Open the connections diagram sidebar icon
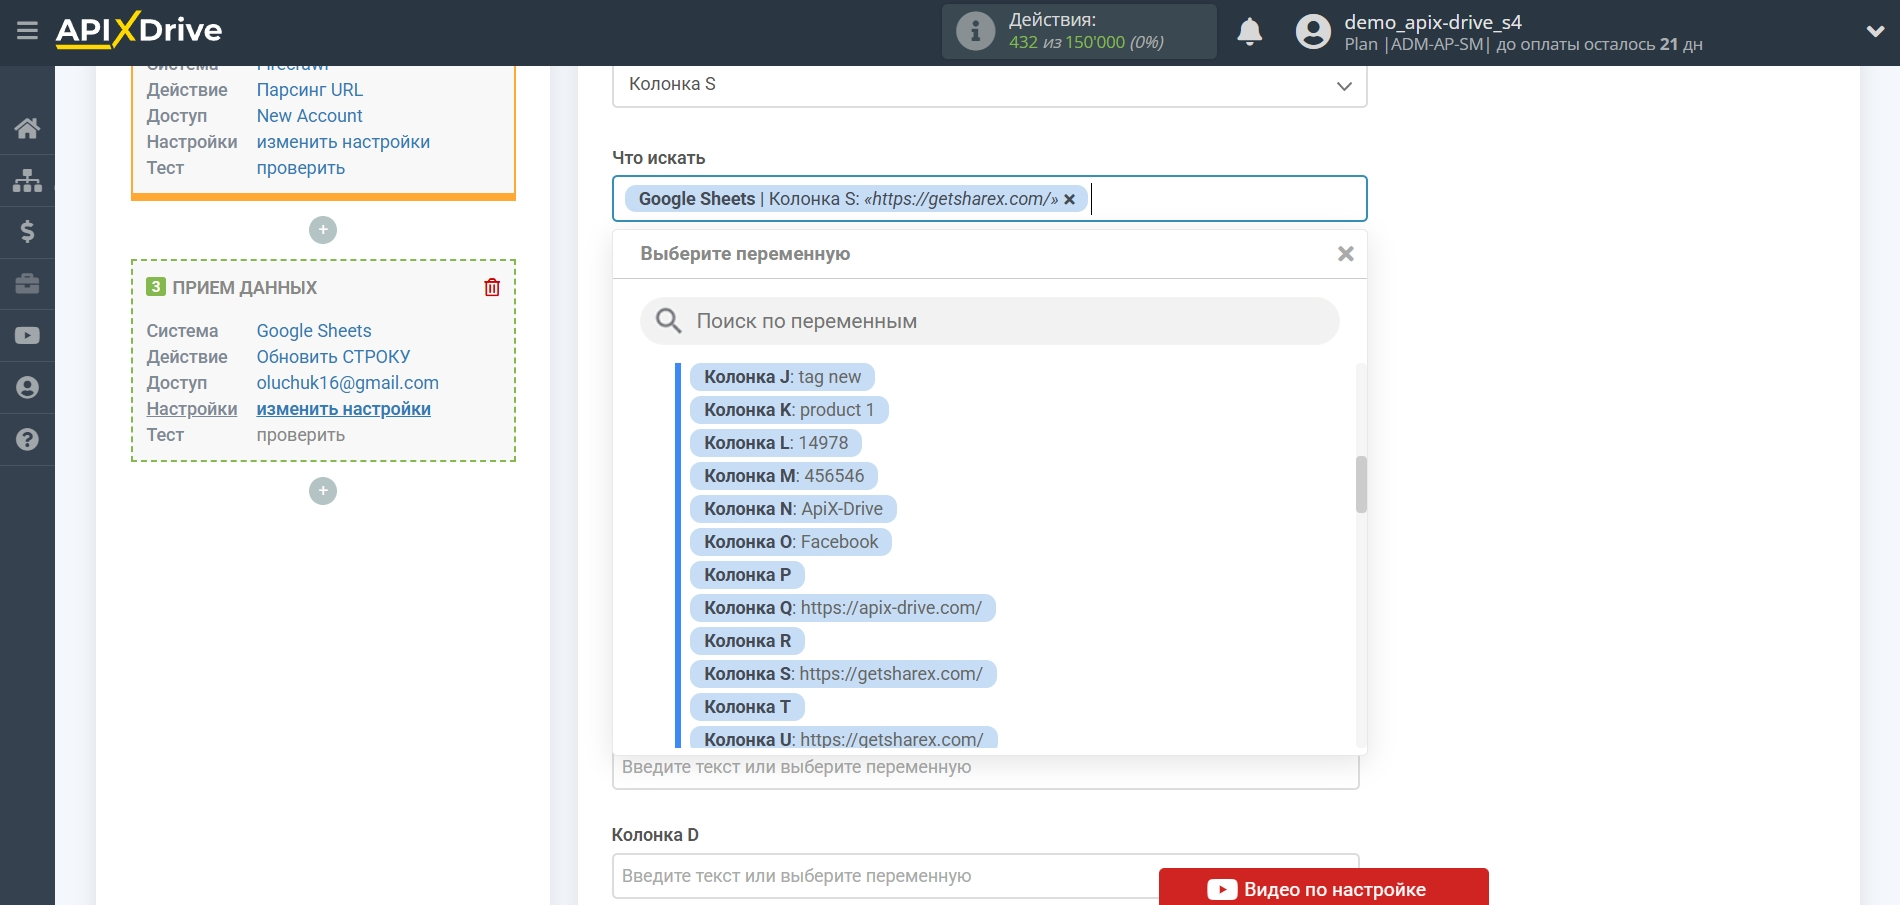This screenshot has height=905, width=1900. point(27,180)
